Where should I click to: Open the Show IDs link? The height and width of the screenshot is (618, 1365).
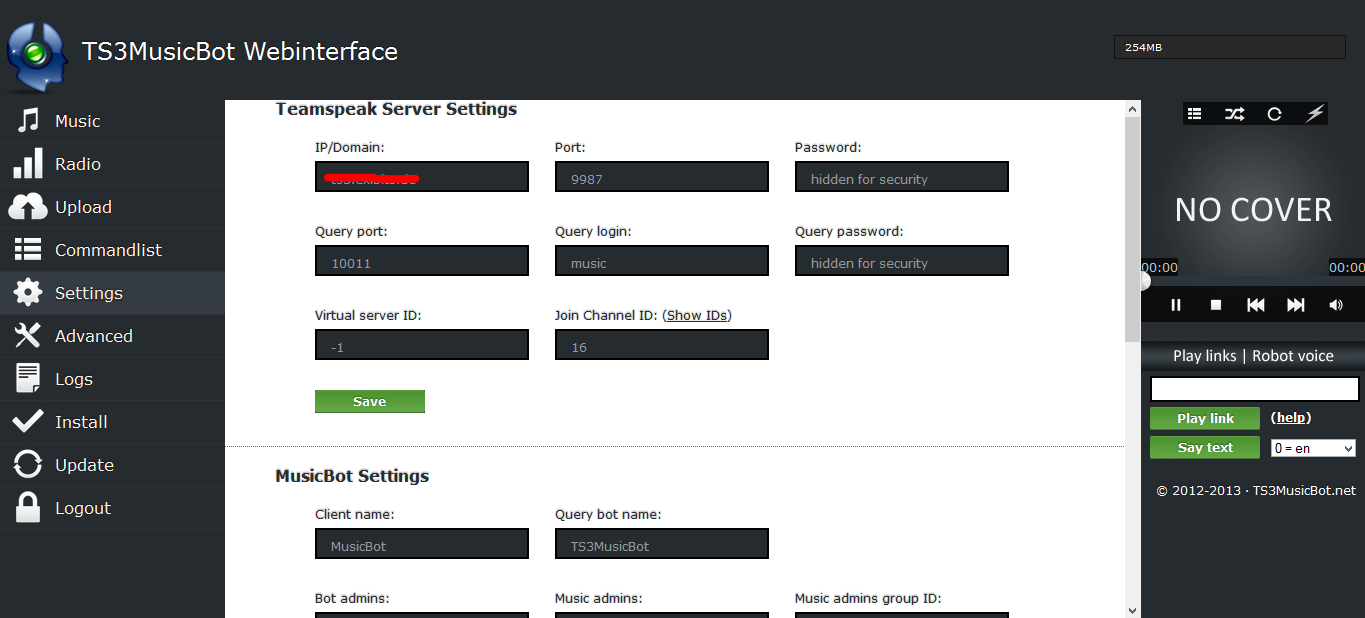(697, 315)
